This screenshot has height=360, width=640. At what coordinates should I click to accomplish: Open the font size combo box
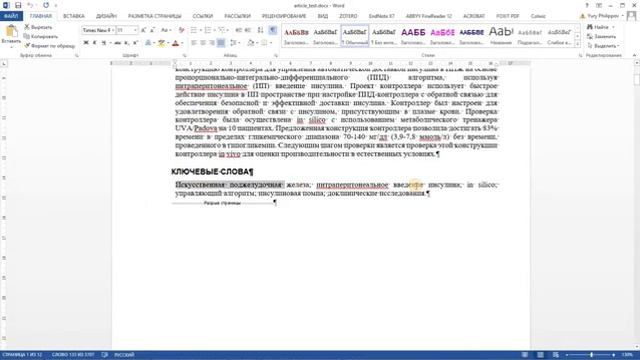point(127,30)
